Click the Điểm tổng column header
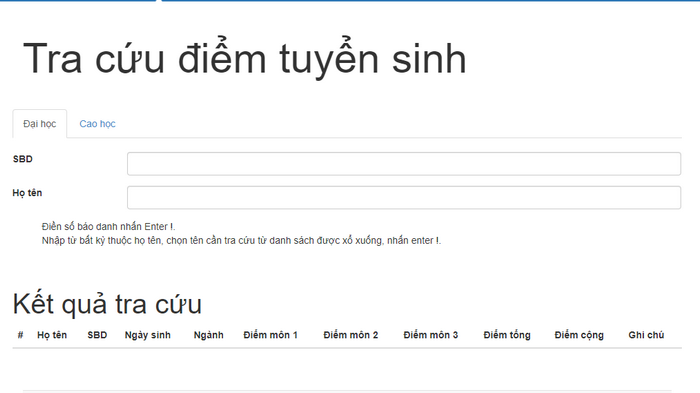 pyautogui.click(x=507, y=335)
